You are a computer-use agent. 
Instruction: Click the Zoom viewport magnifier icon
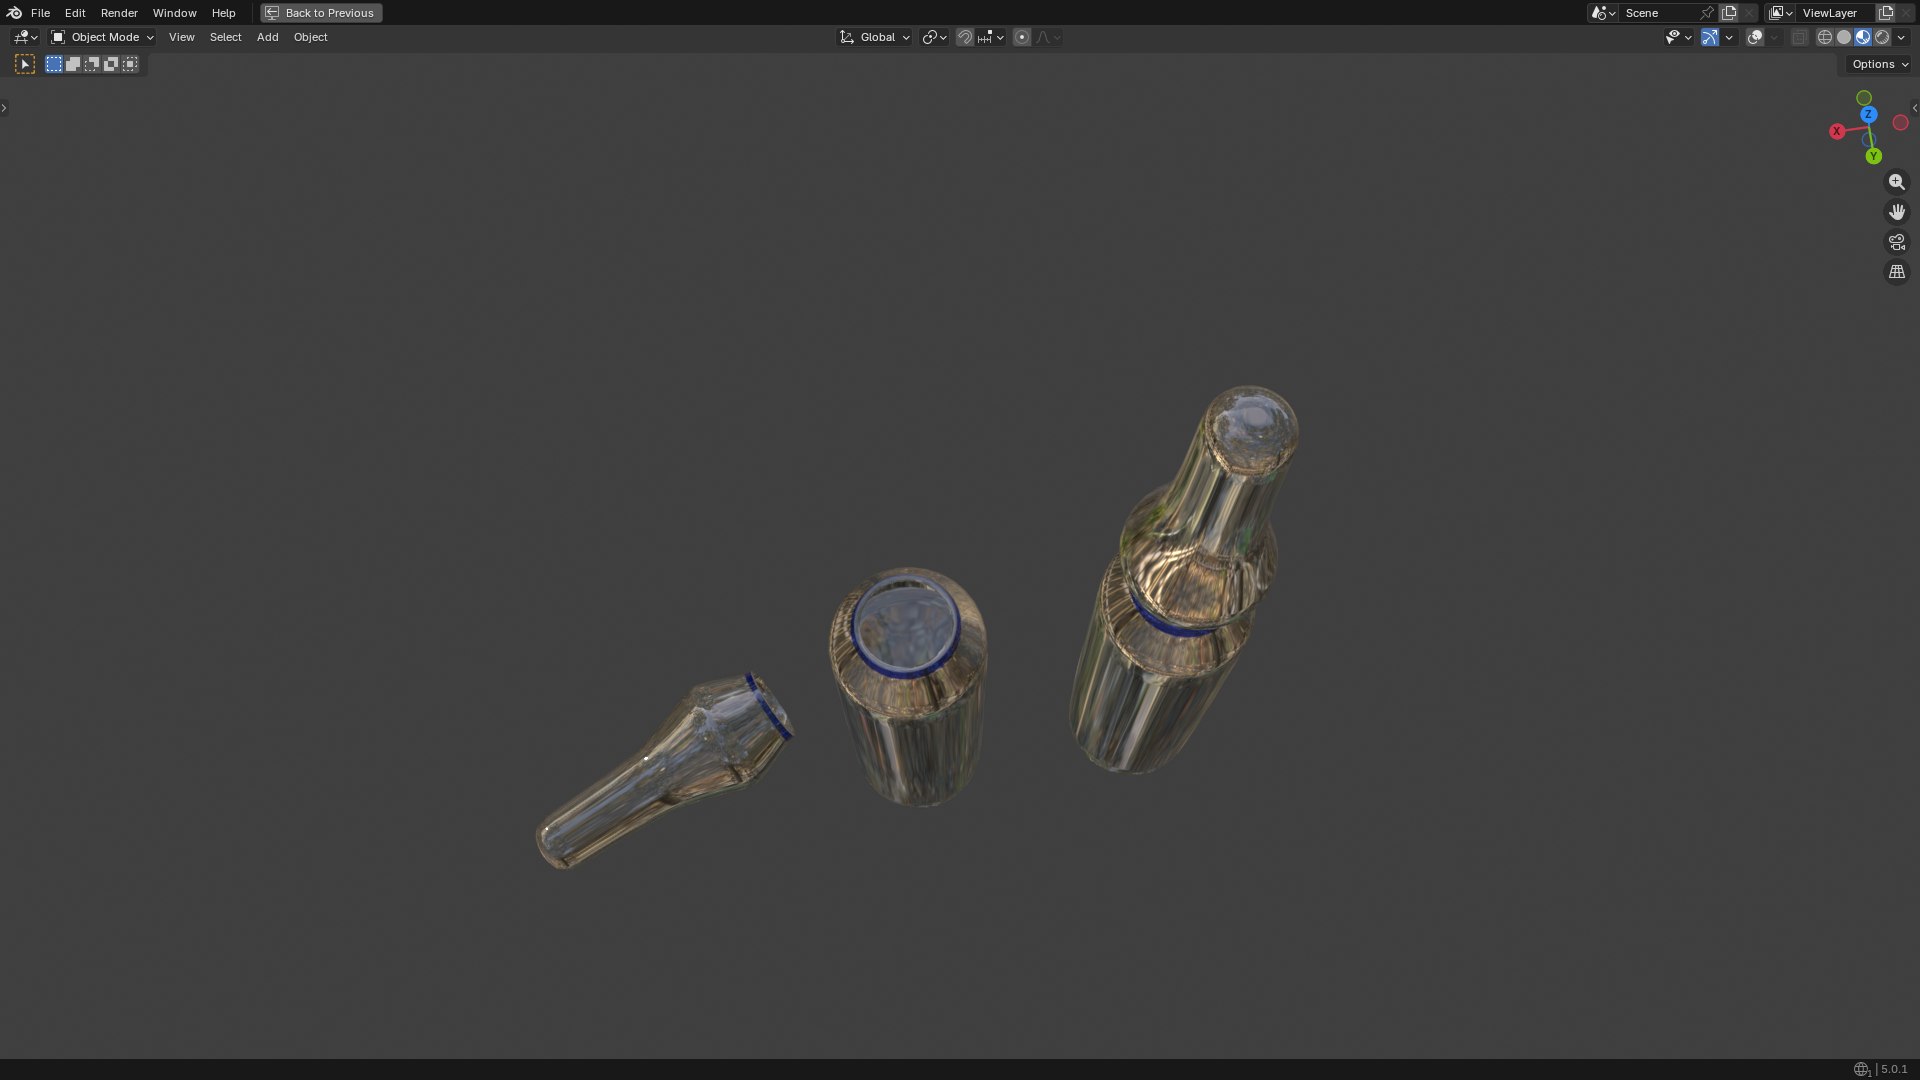(1897, 182)
